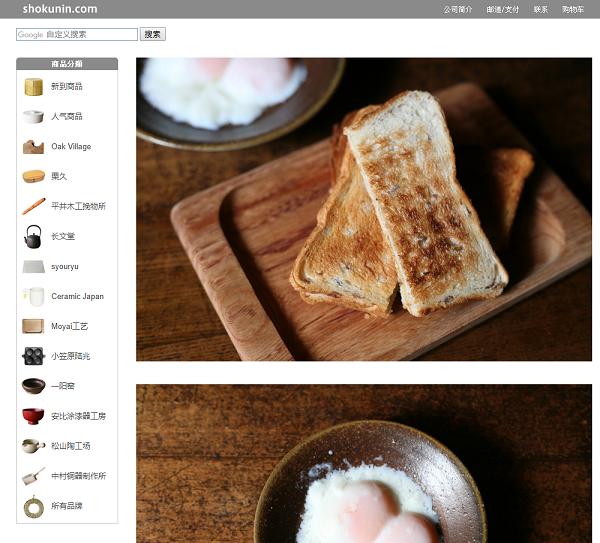Click the wooden tray icon beside Moyai工艺
This screenshot has height=543, width=600.
34,326
